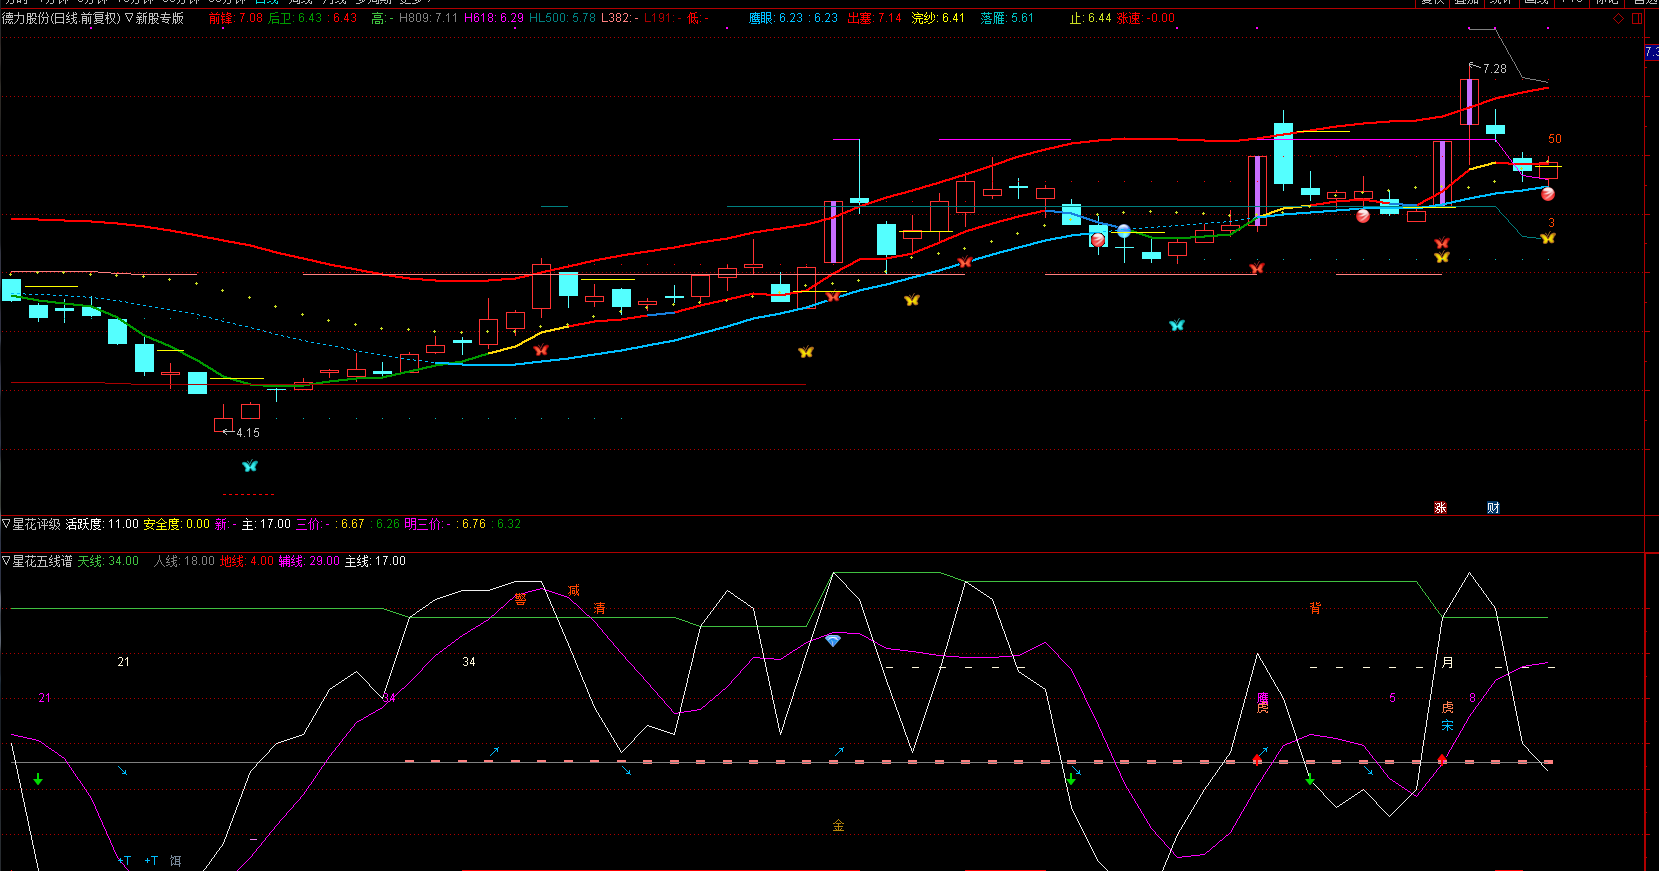Click the 辅线: 29.00 value
This screenshot has width=1659, height=871.
pos(309,561)
